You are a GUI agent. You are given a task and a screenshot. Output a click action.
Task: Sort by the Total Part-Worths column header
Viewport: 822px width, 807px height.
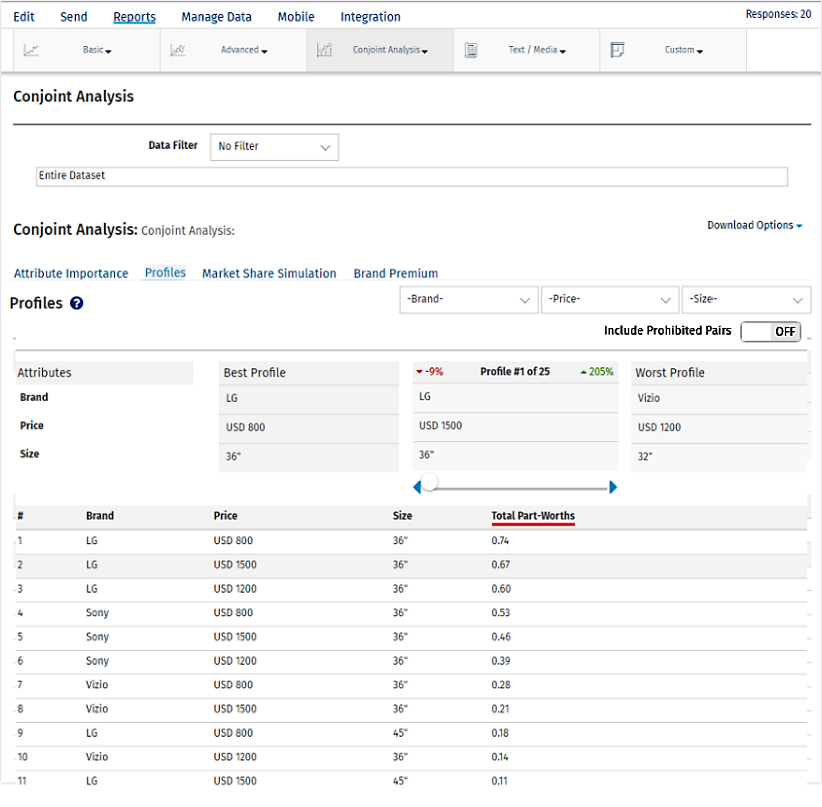[533, 516]
